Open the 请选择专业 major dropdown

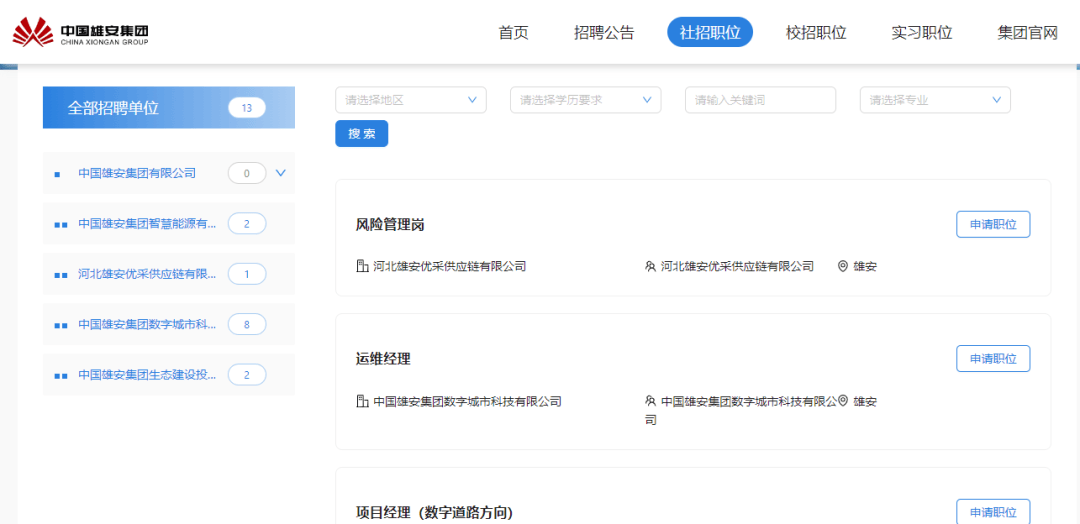point(935,100)
